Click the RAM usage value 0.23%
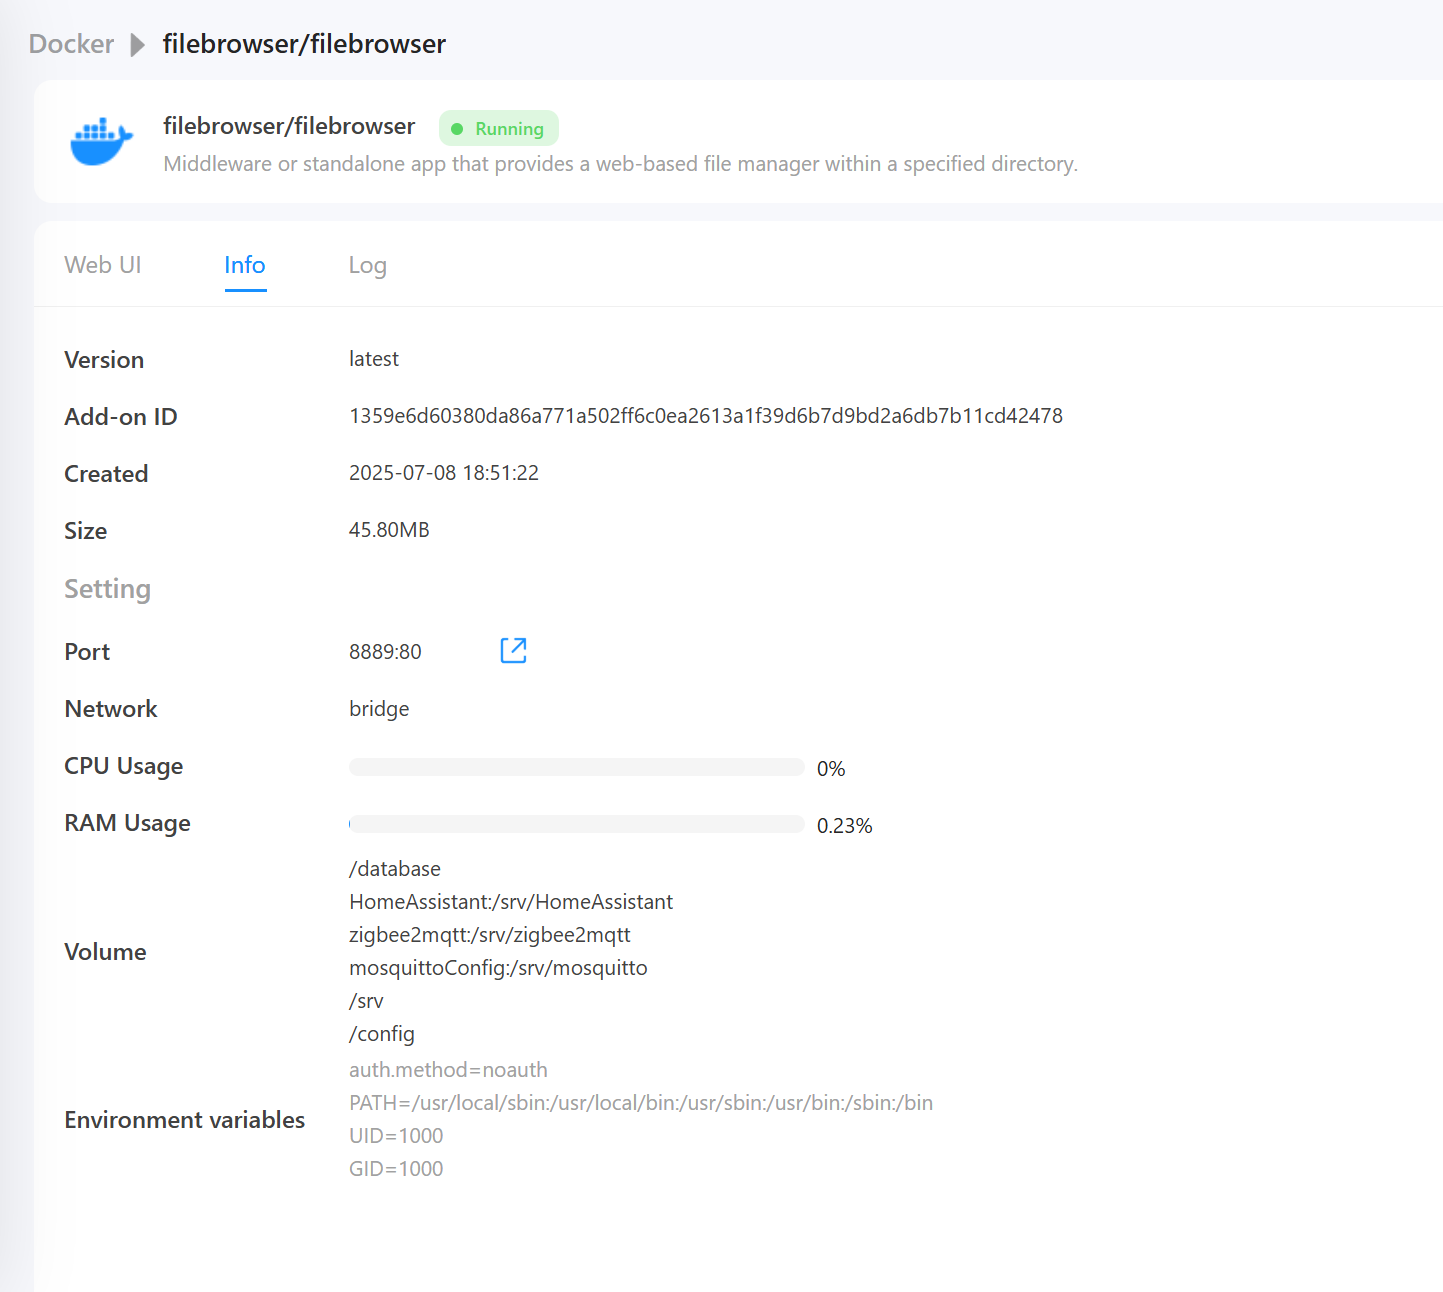 point(845,826)
